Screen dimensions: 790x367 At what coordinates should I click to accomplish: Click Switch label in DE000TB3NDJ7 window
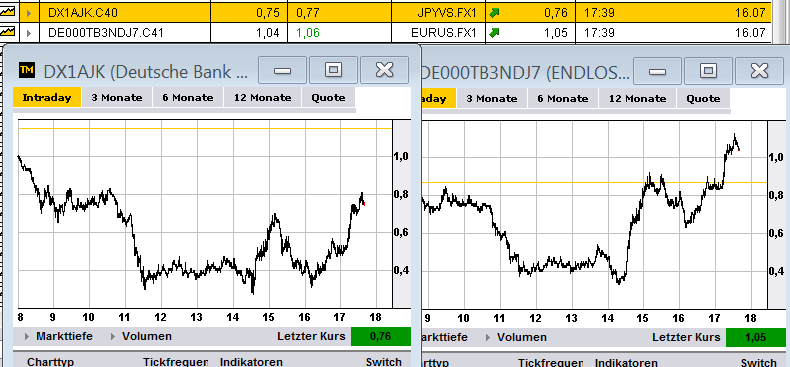pyautogui.click(x=758, y=362)
